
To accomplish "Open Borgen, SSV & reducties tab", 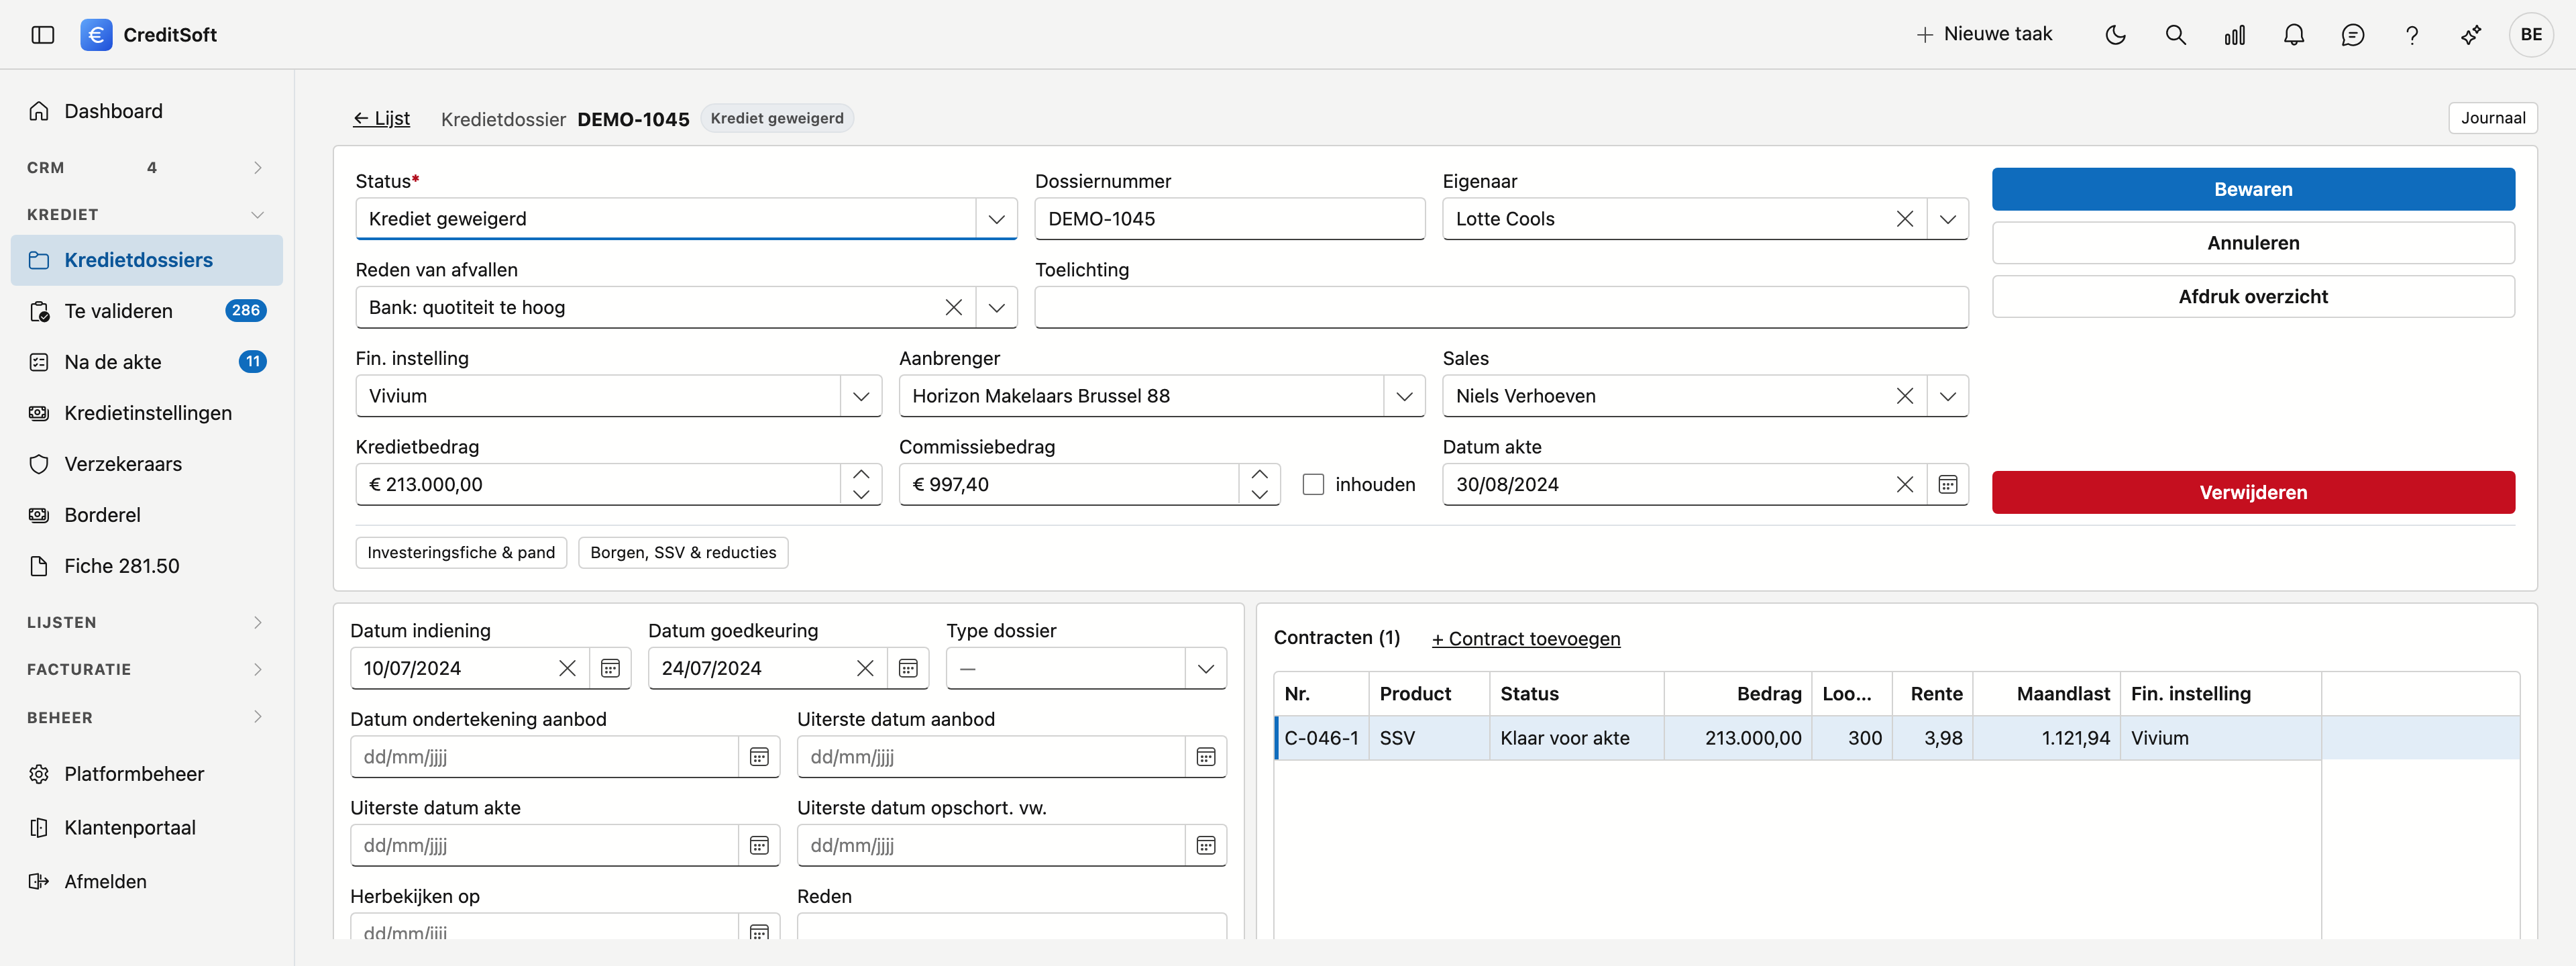I will pyautogui.click(x=683, y=553).
